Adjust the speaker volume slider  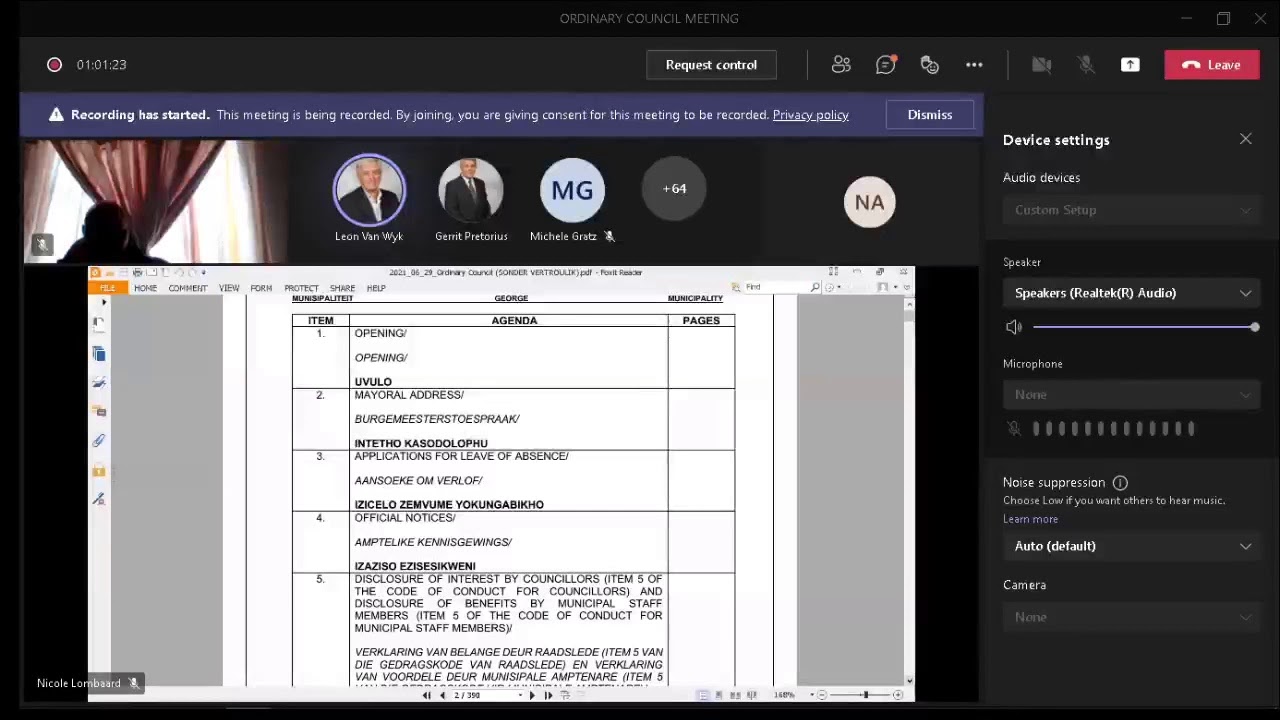point(1145,327)
